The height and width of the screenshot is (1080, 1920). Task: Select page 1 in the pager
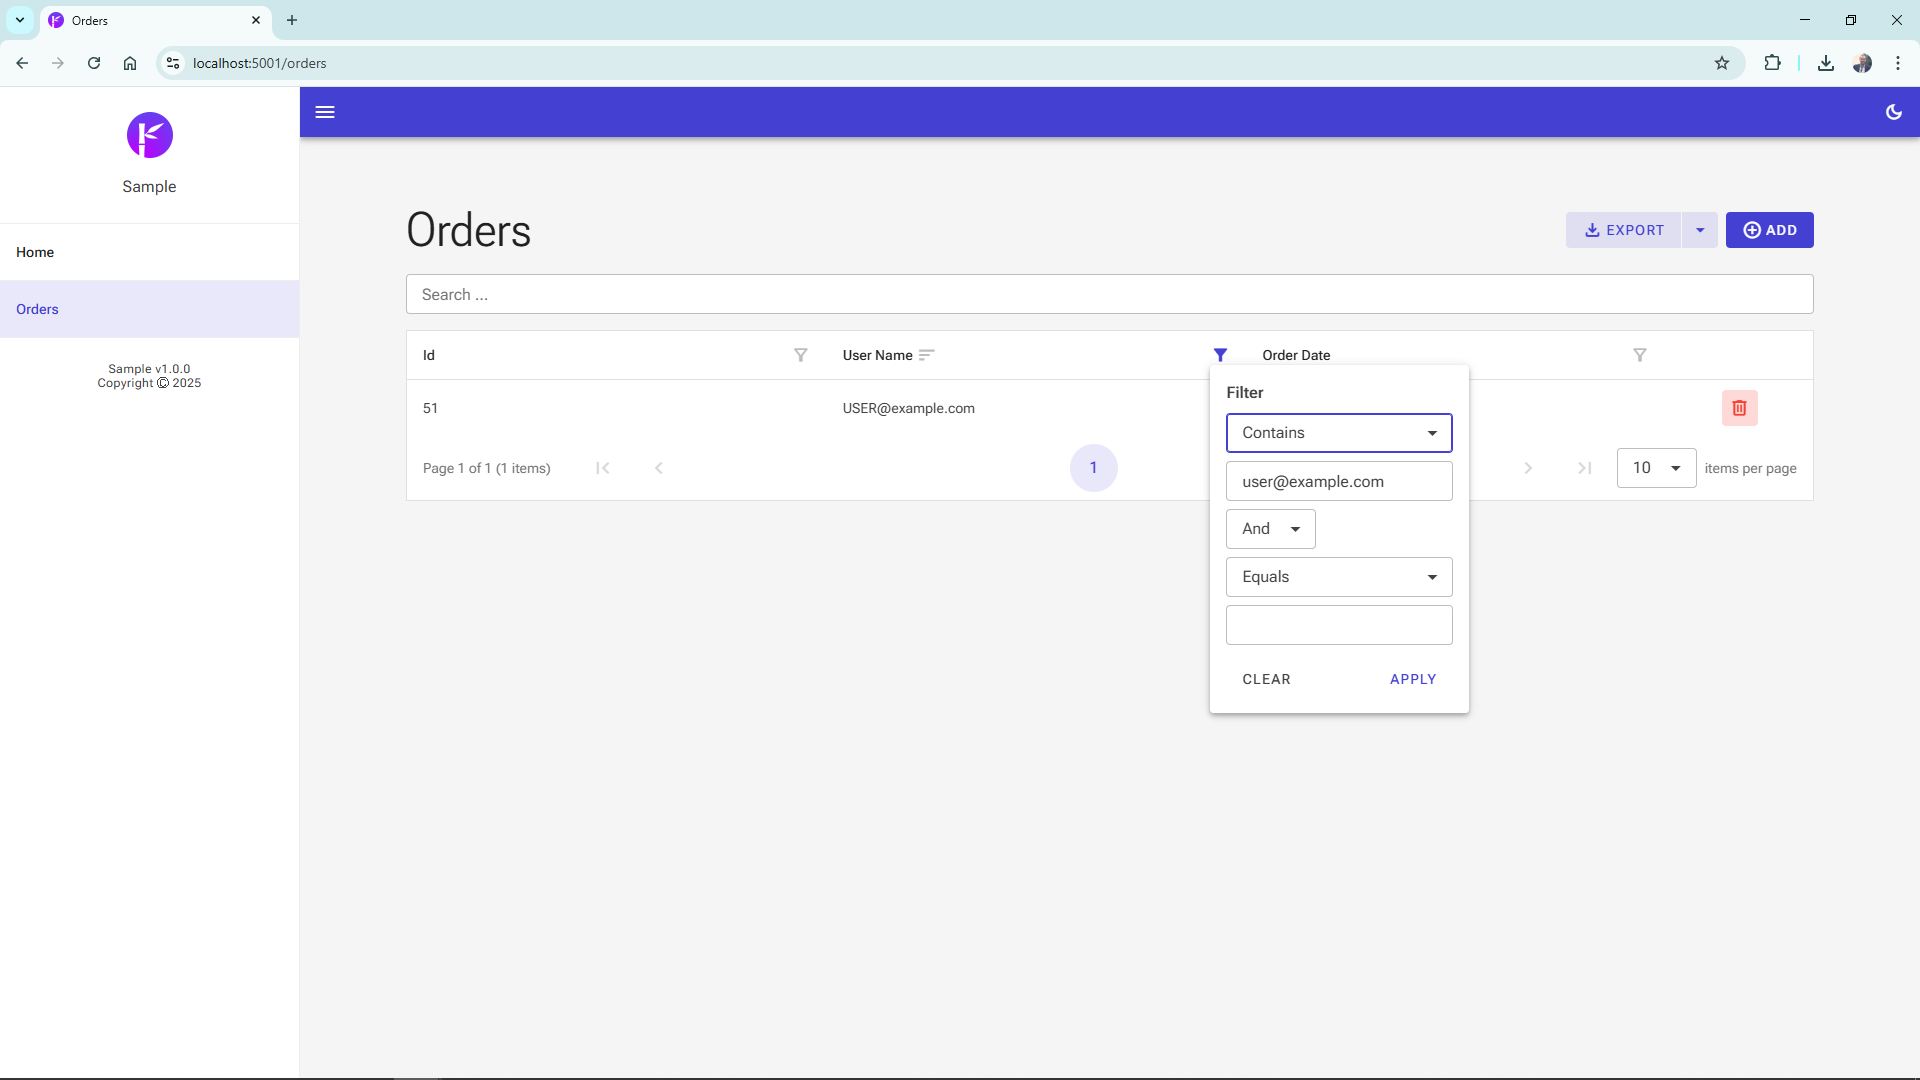click(x=1093, y=468)
